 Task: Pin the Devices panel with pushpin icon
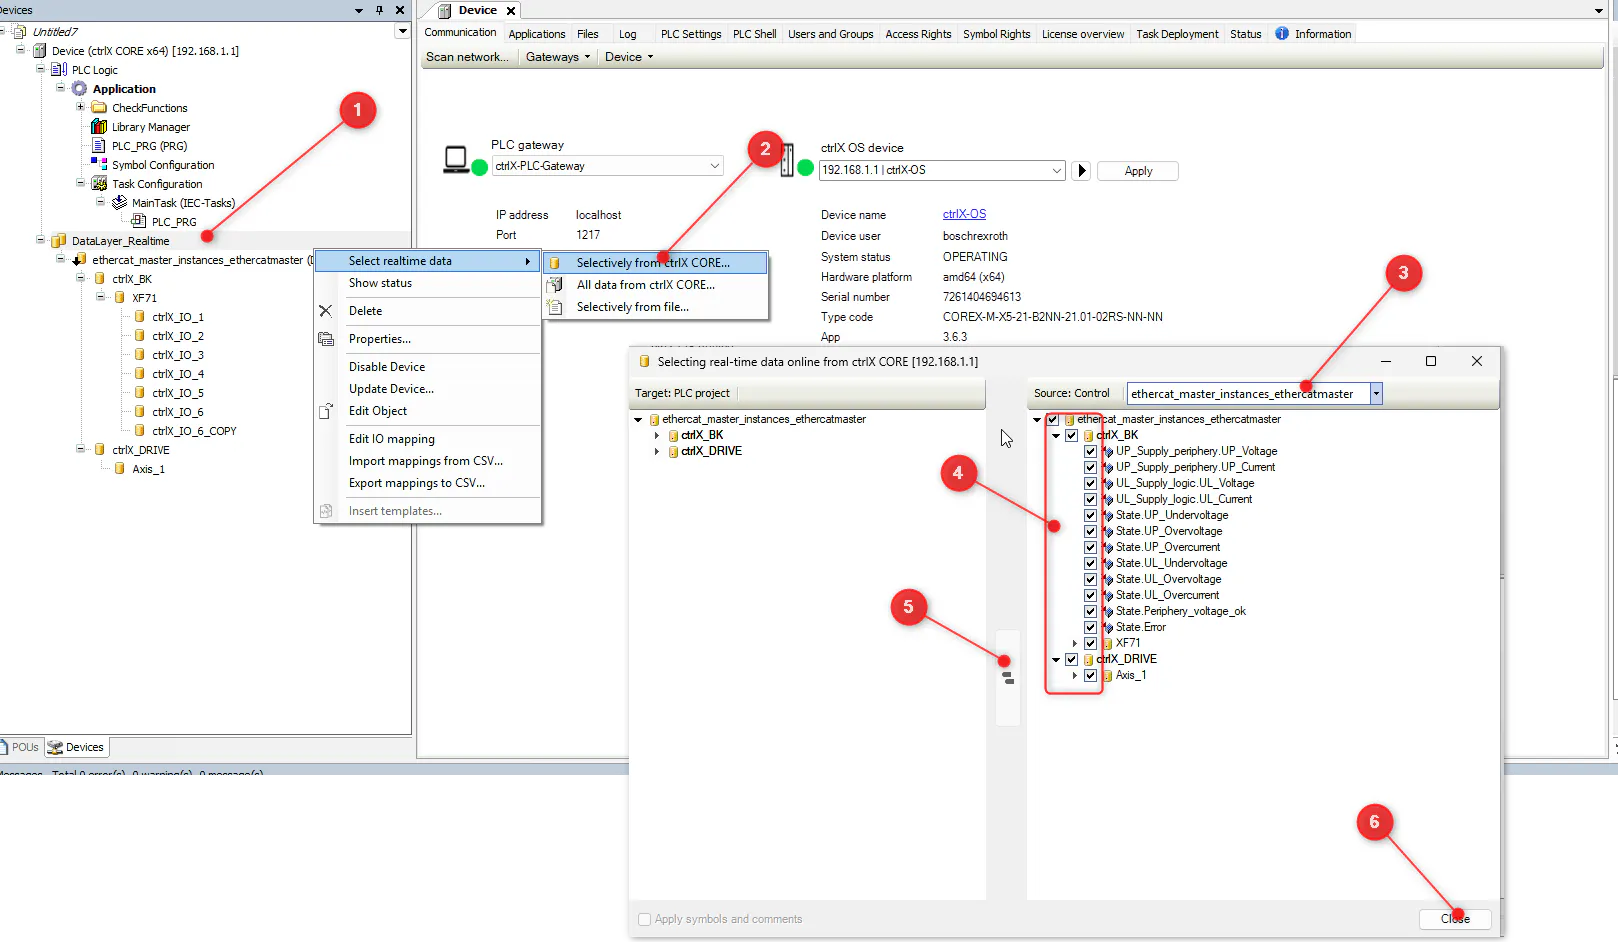379,10
